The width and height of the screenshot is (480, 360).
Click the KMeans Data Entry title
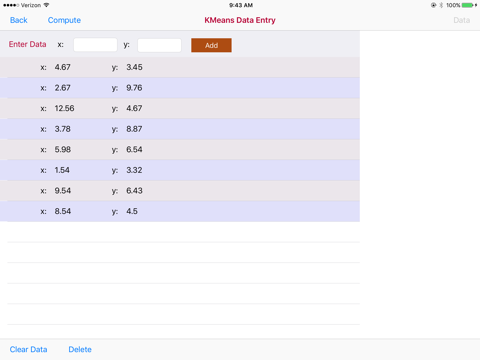coord(240,20)
